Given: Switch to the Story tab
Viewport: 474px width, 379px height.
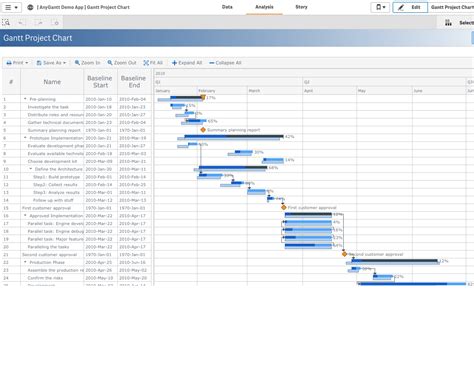Looking at the screenshot, I should click(x=301, y=7).
